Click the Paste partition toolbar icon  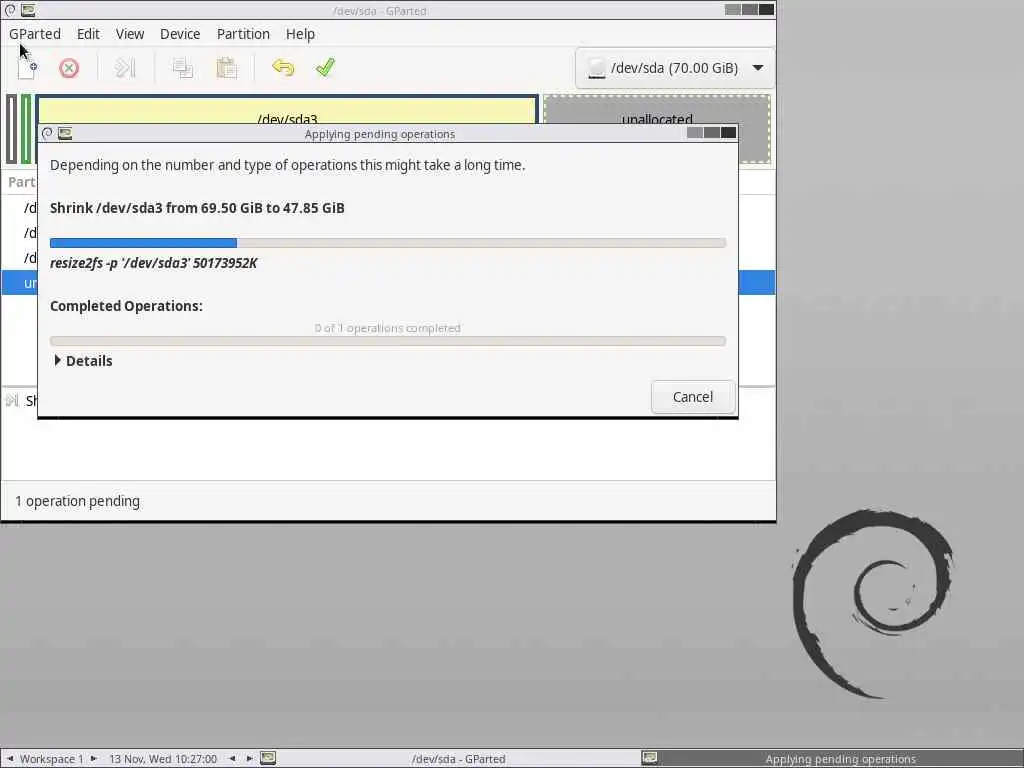coord(226,68)
